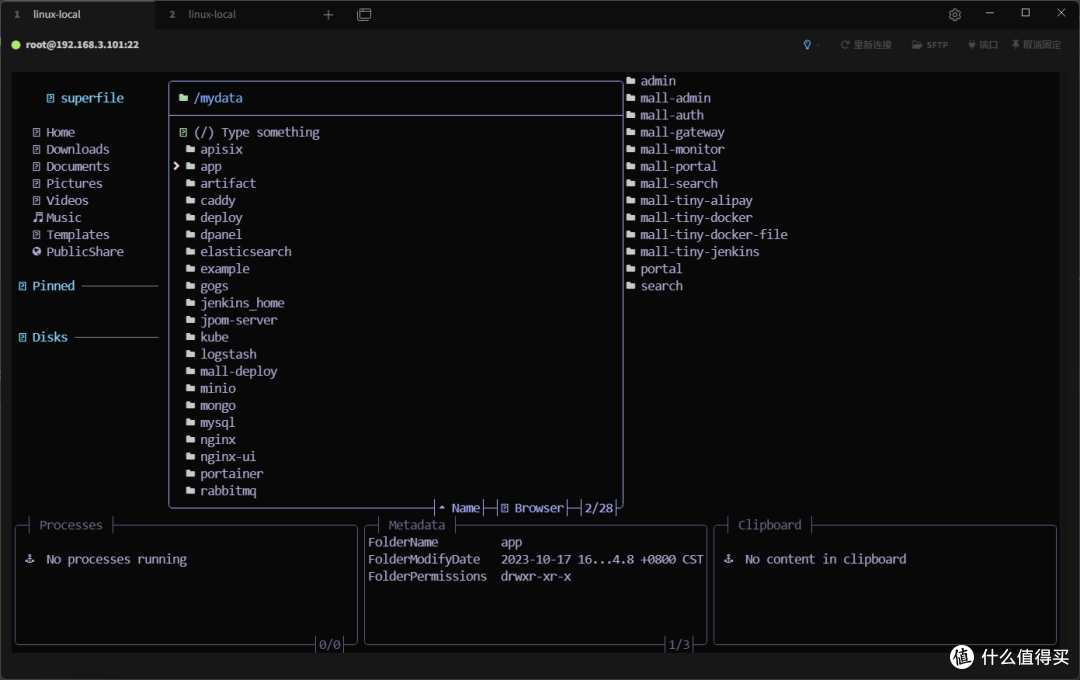Open the tab overview window icon
This screenshot has height=680, width=1080.
coord(364,14)
